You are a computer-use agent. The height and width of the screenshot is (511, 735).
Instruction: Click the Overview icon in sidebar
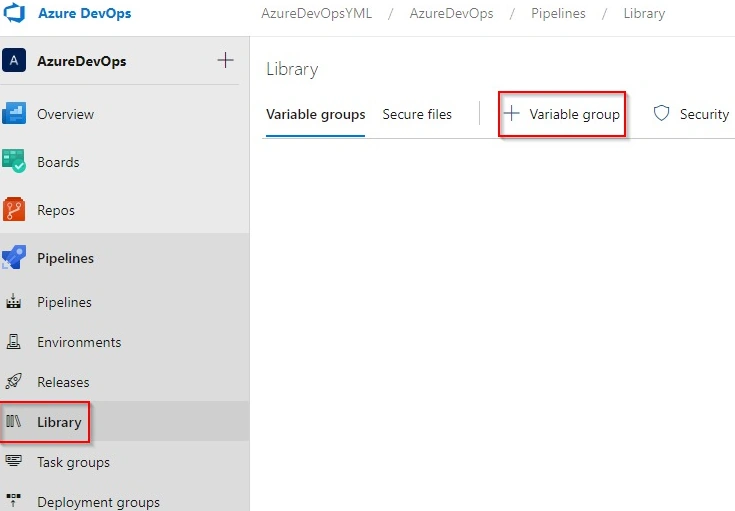click(x=14, y=113)
